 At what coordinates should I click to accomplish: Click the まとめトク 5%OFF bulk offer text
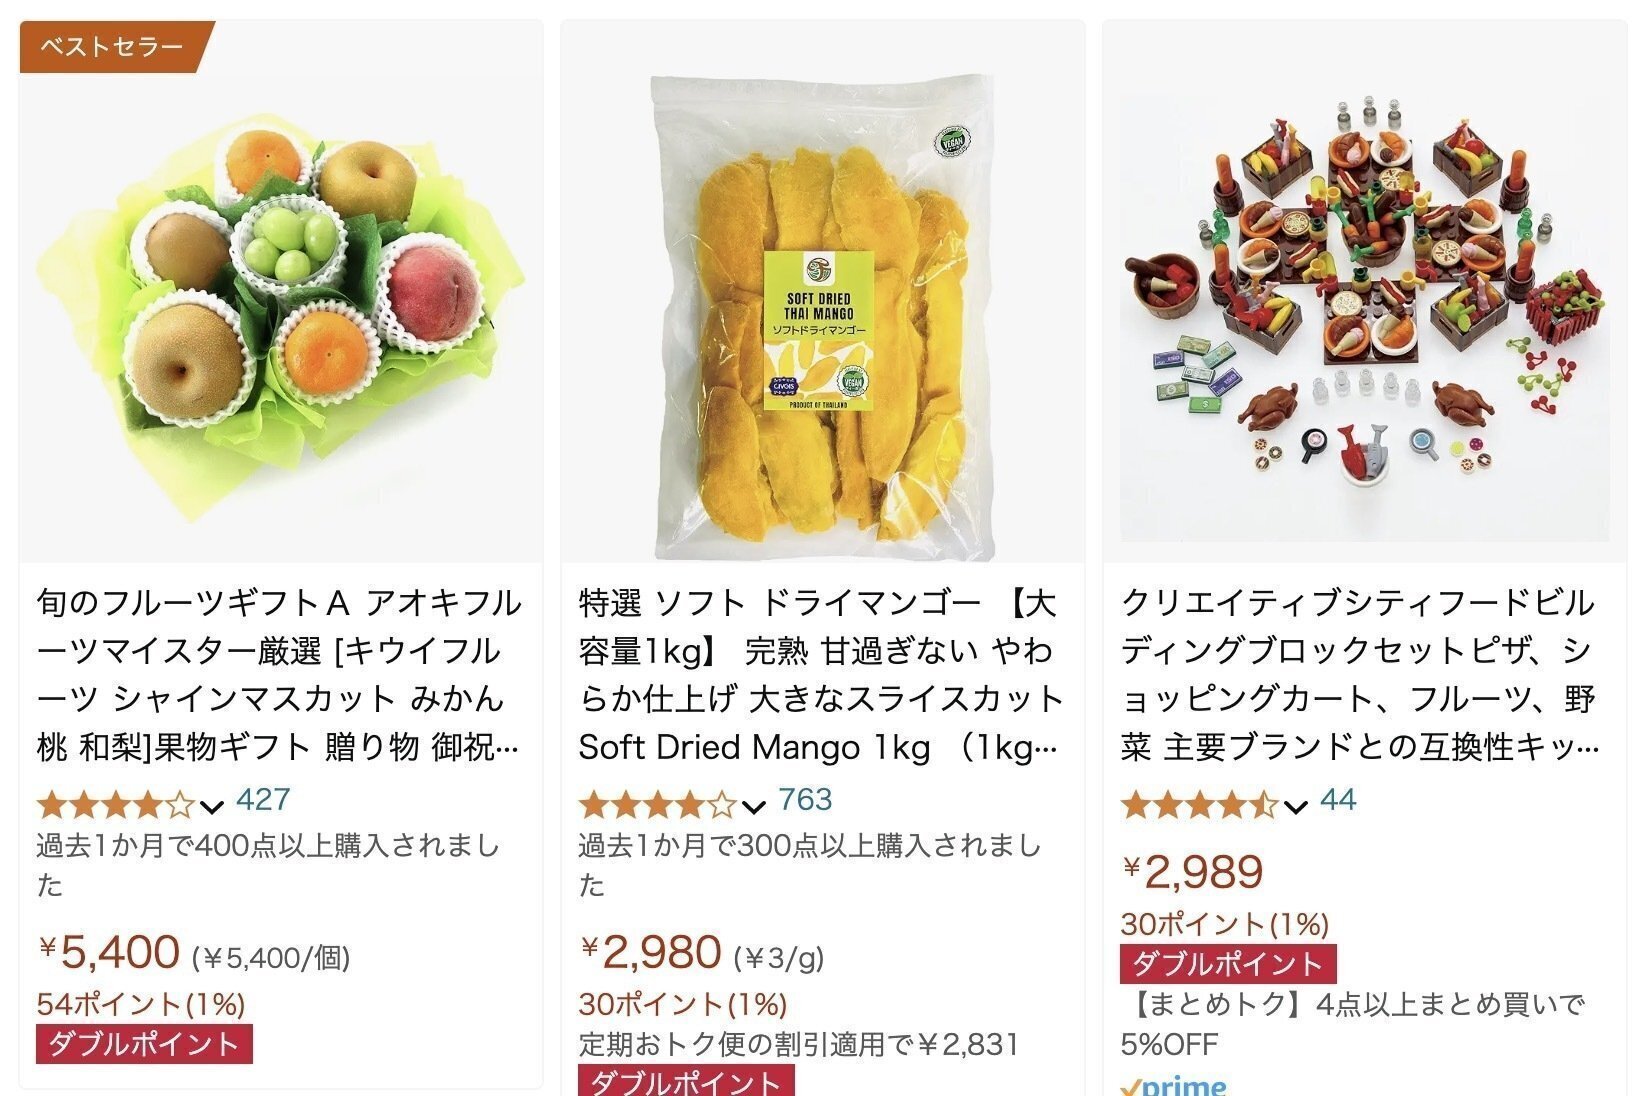(1352, 1024)
